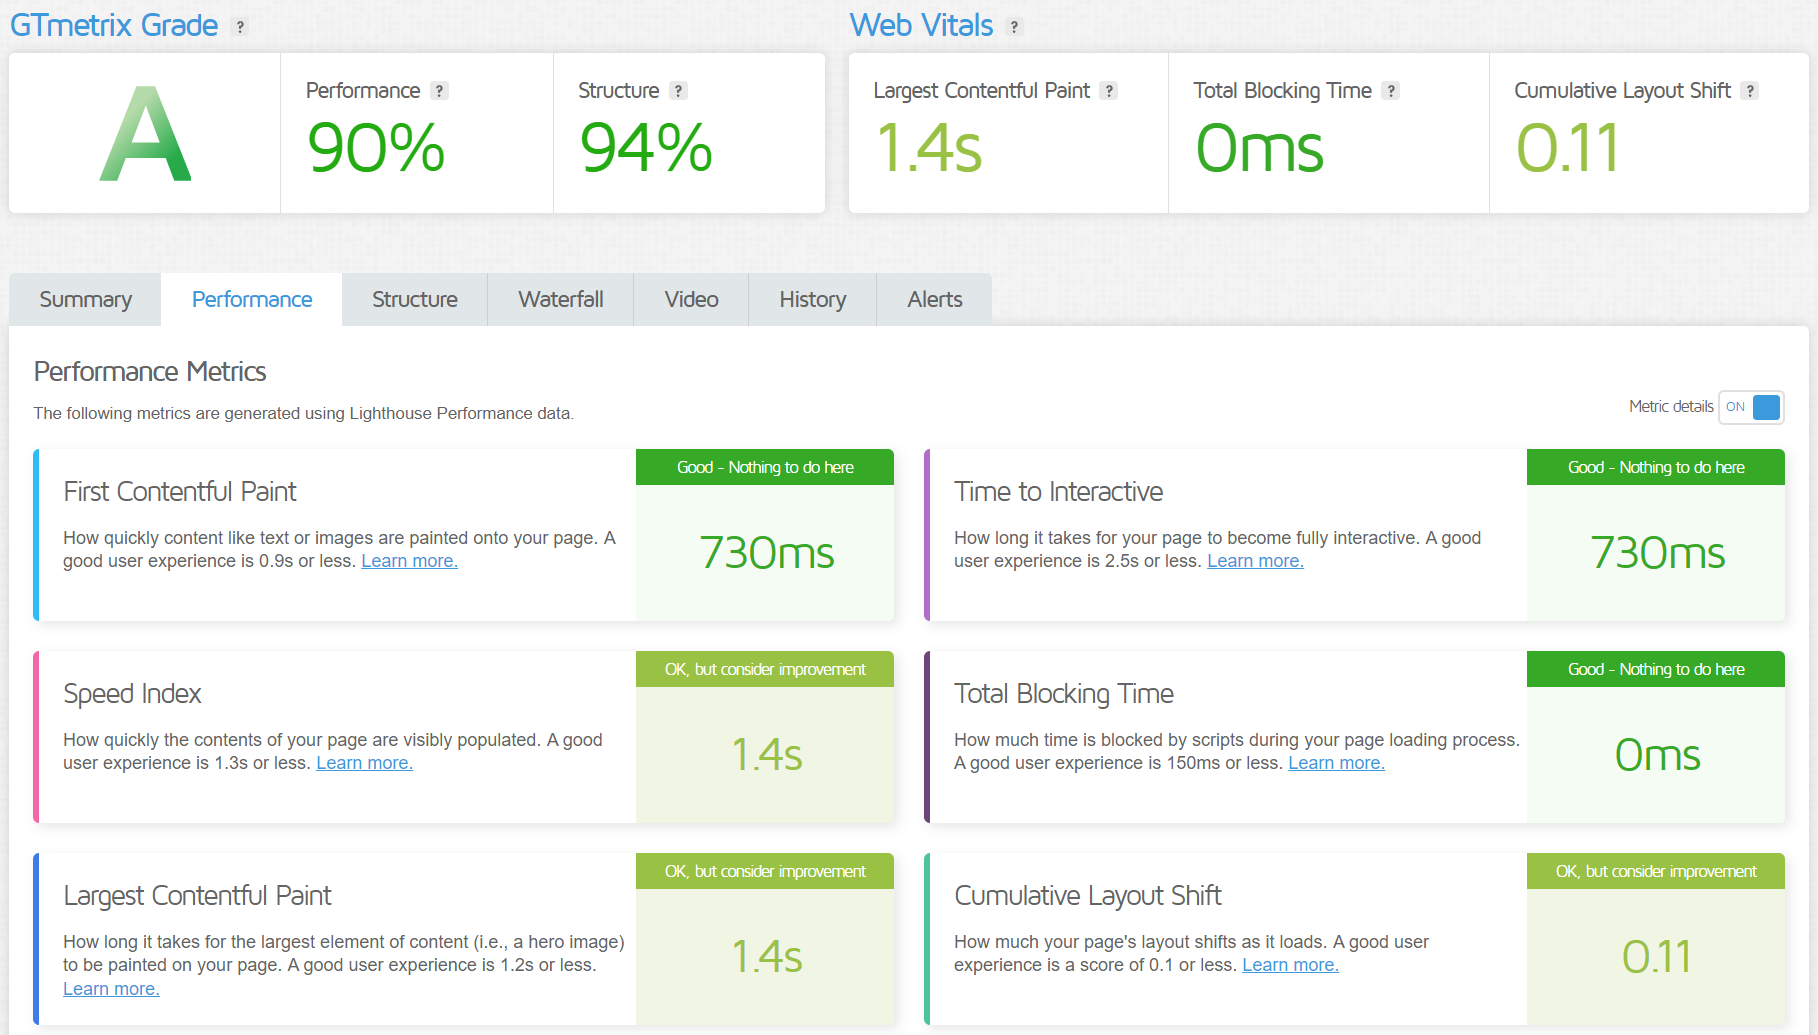Click the help icon beside GTmetrix Grade
Viewport: 1818px width, 1035px height.
[x=240, y=27]
